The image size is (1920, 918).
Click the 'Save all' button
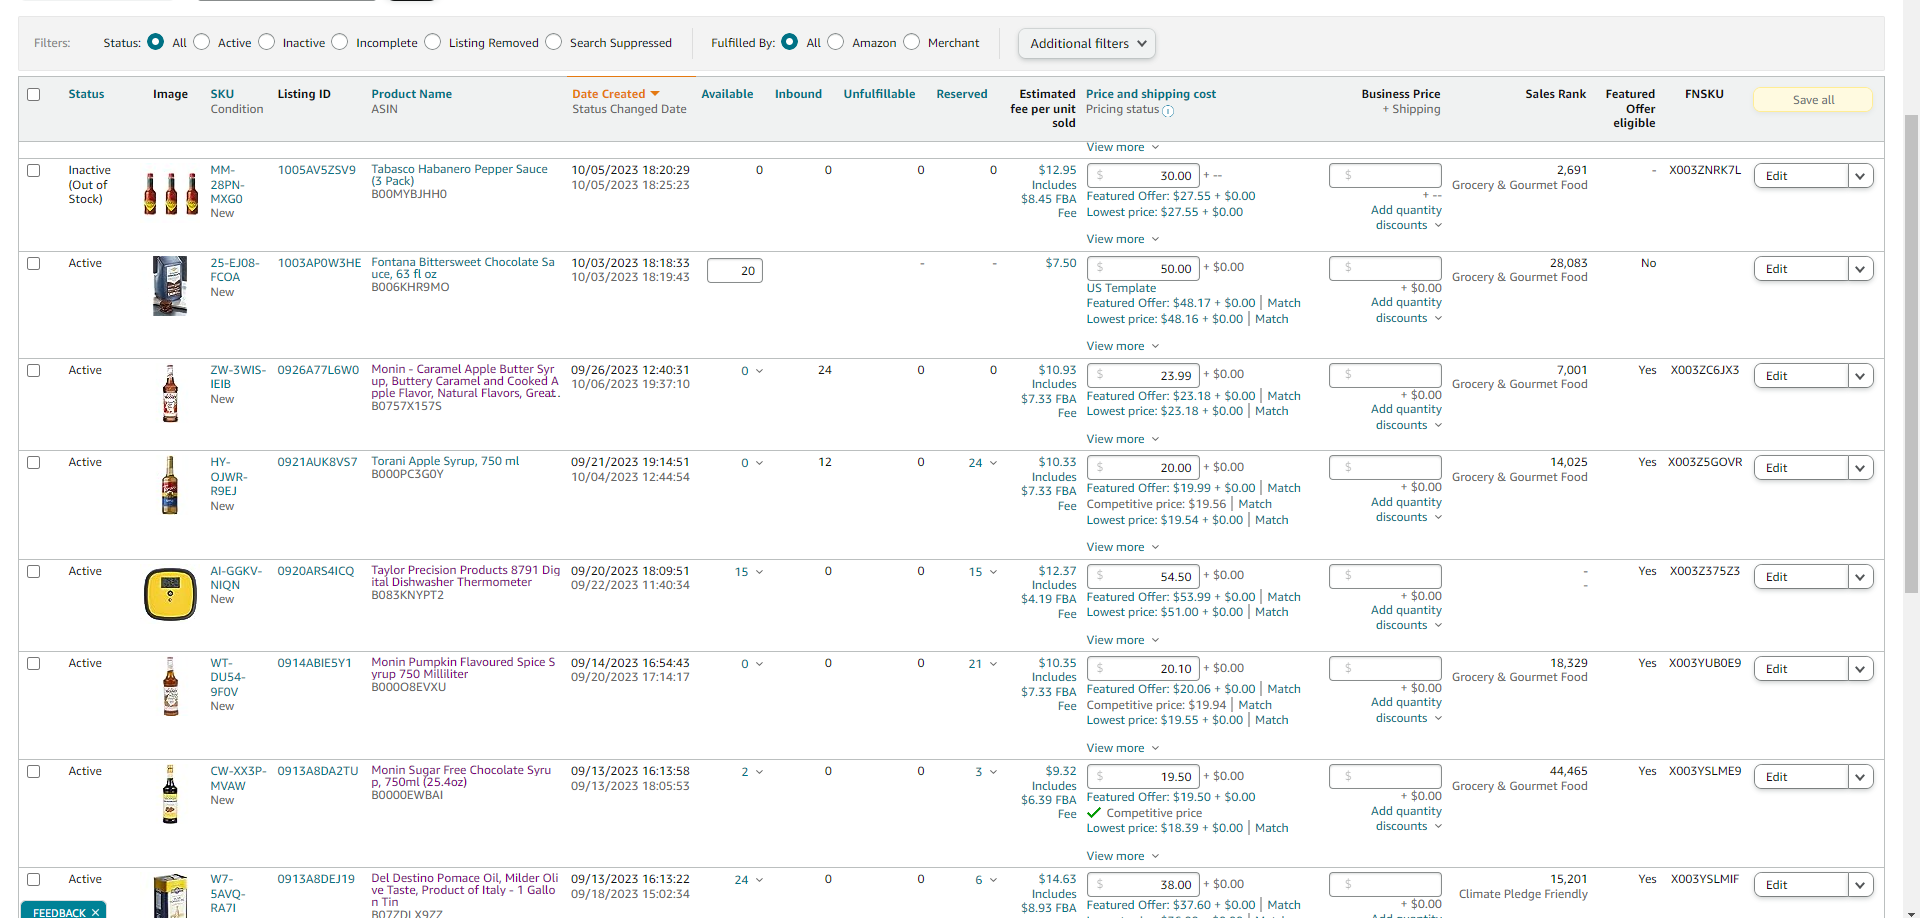tap(1813, 100)
